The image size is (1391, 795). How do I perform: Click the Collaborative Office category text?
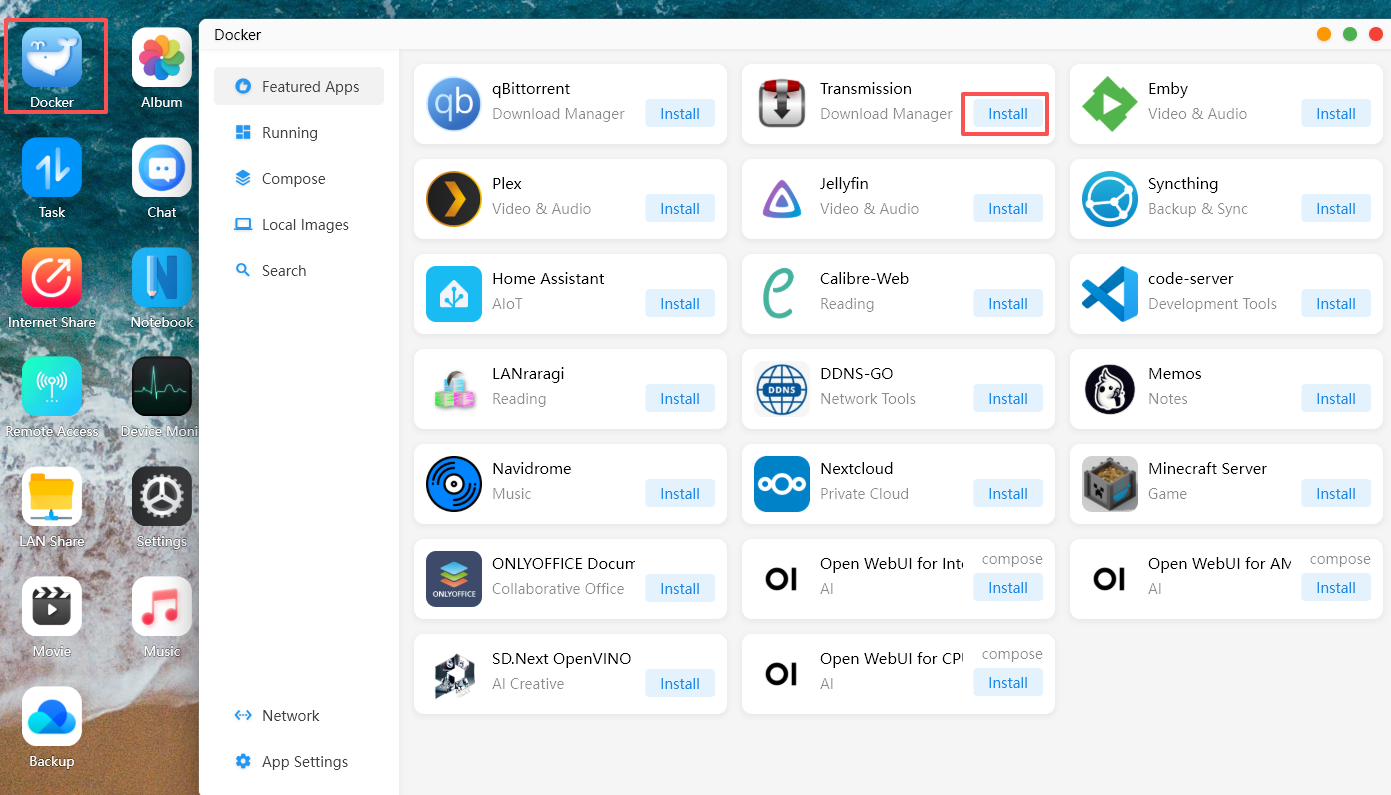558,589
